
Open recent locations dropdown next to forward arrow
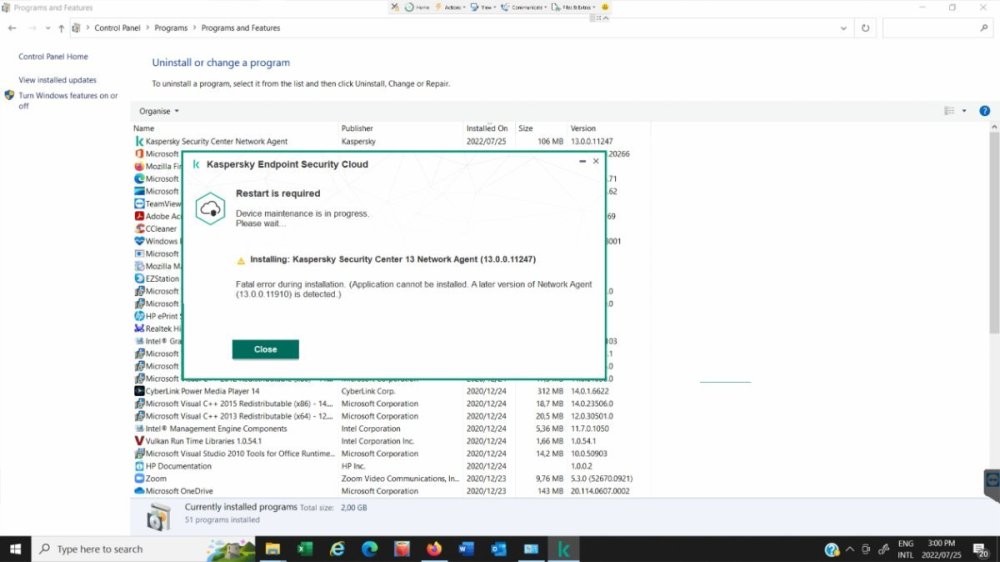tap(48, 28)
